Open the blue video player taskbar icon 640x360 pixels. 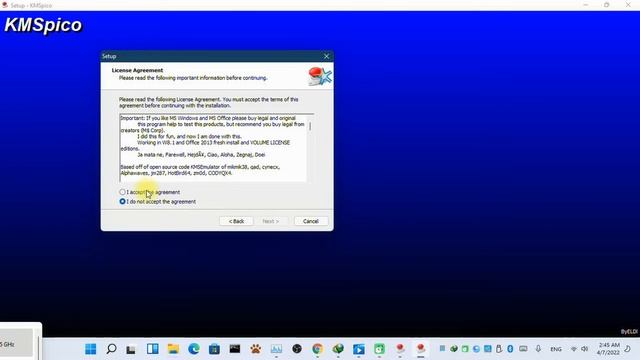click(x=359, y=349)
